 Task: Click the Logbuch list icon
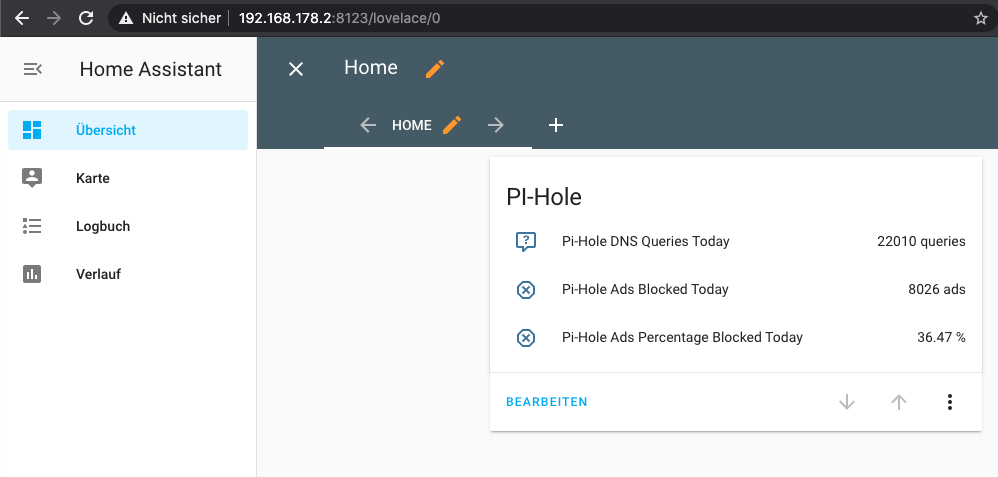tap(32, 226)
